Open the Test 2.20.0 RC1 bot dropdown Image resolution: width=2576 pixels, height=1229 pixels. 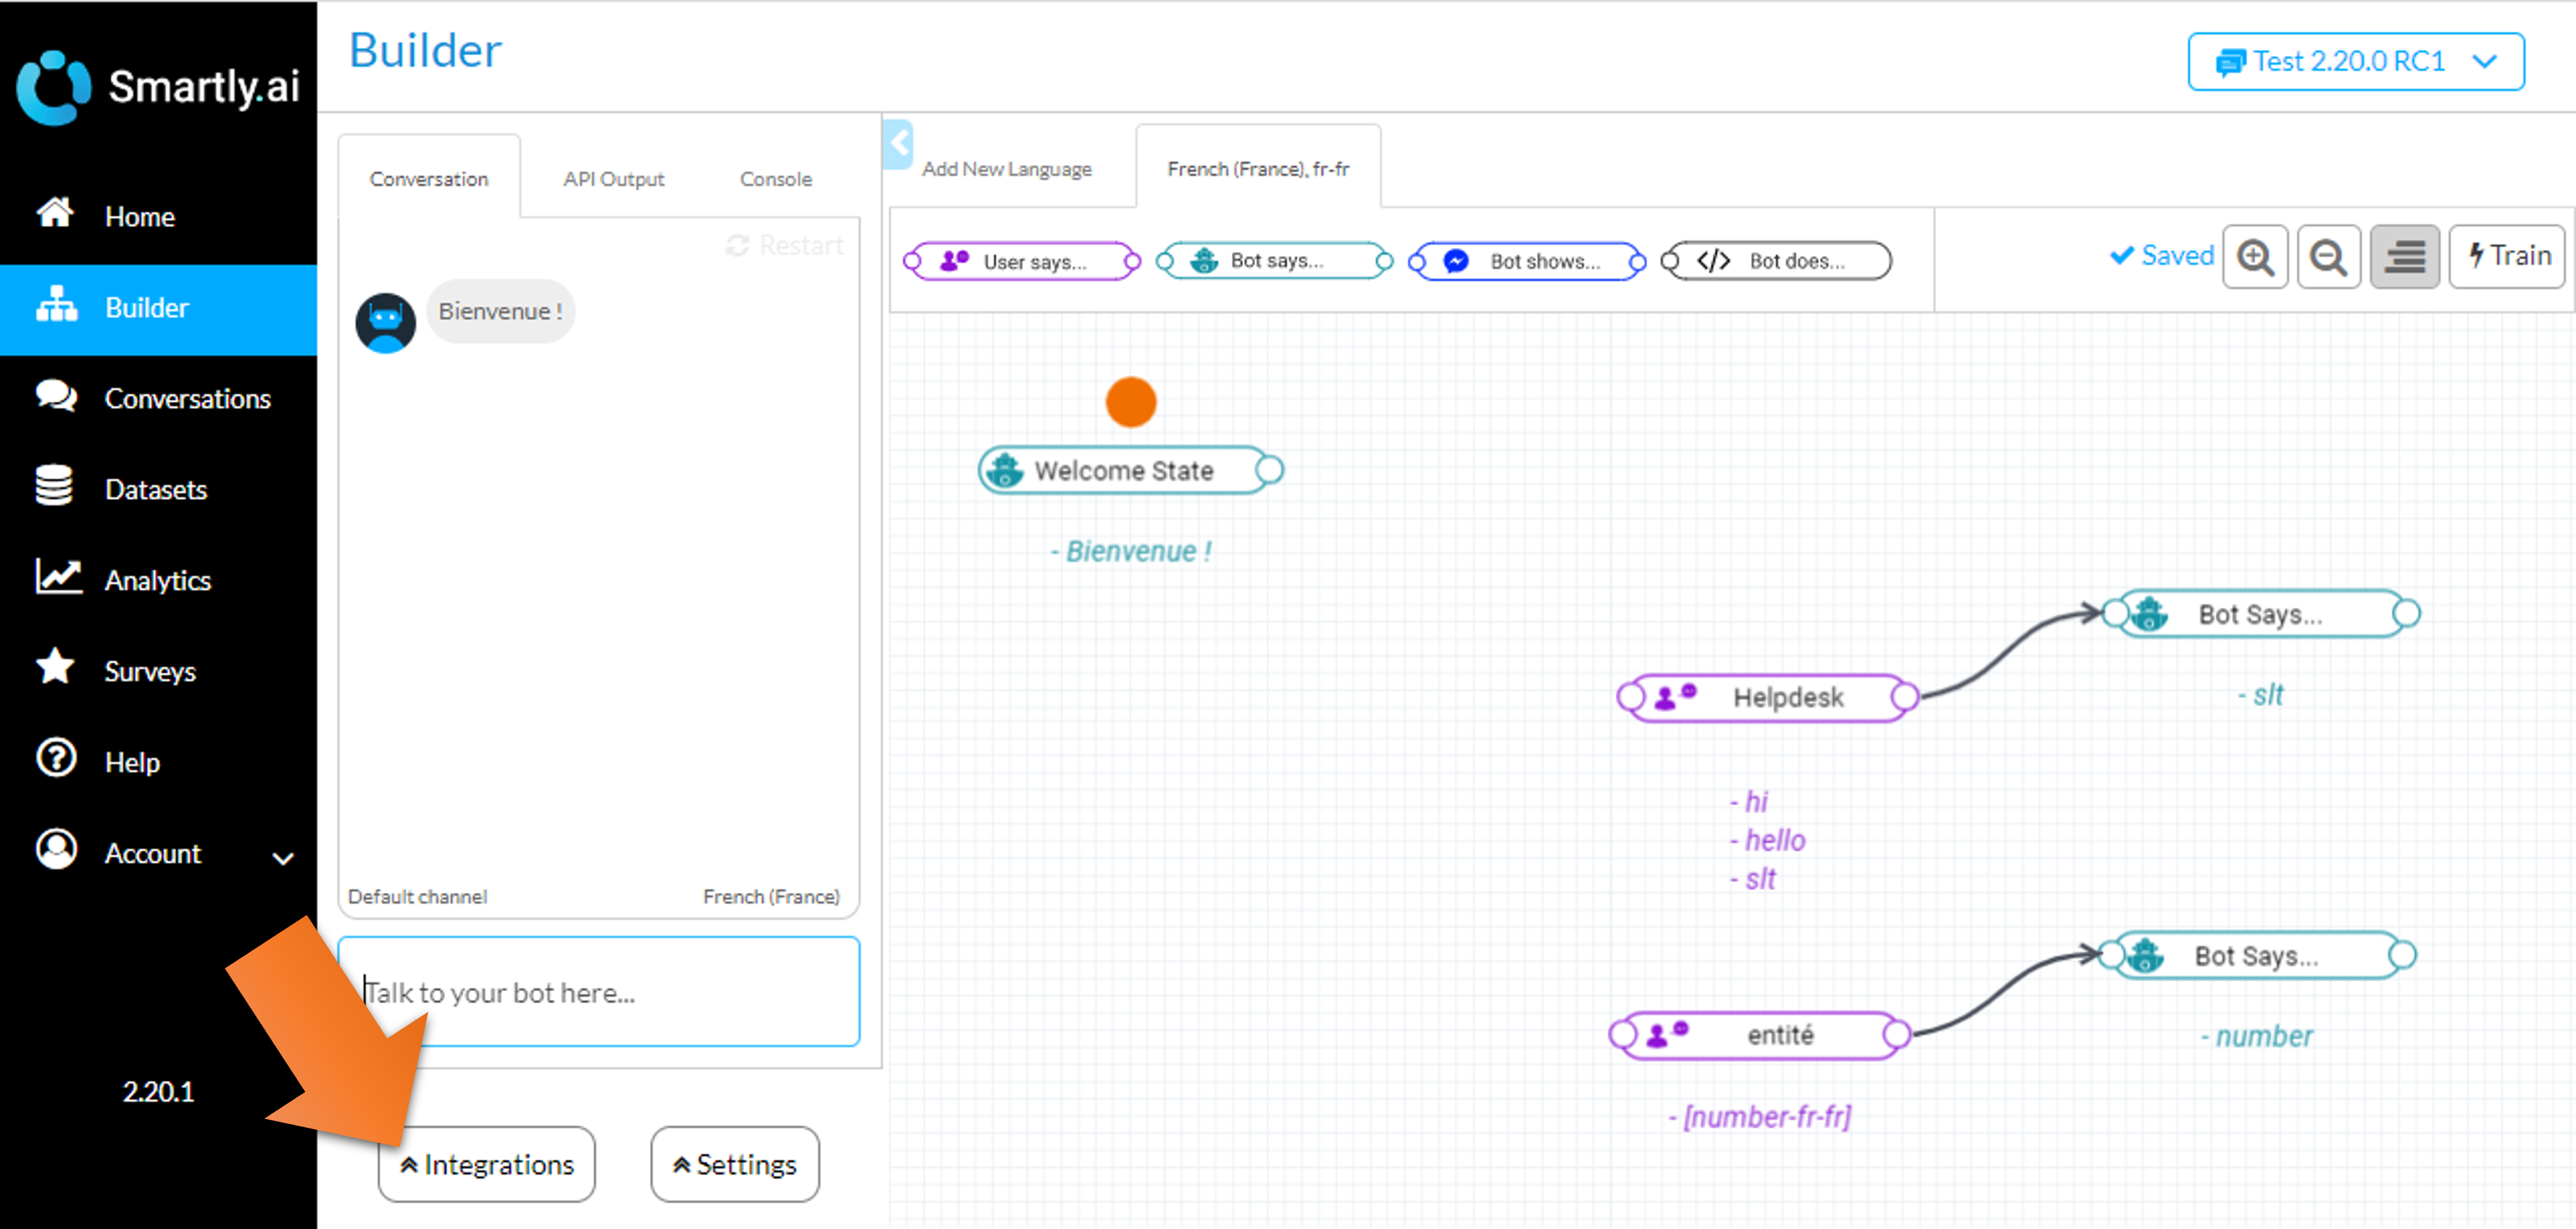point(2355,62)
